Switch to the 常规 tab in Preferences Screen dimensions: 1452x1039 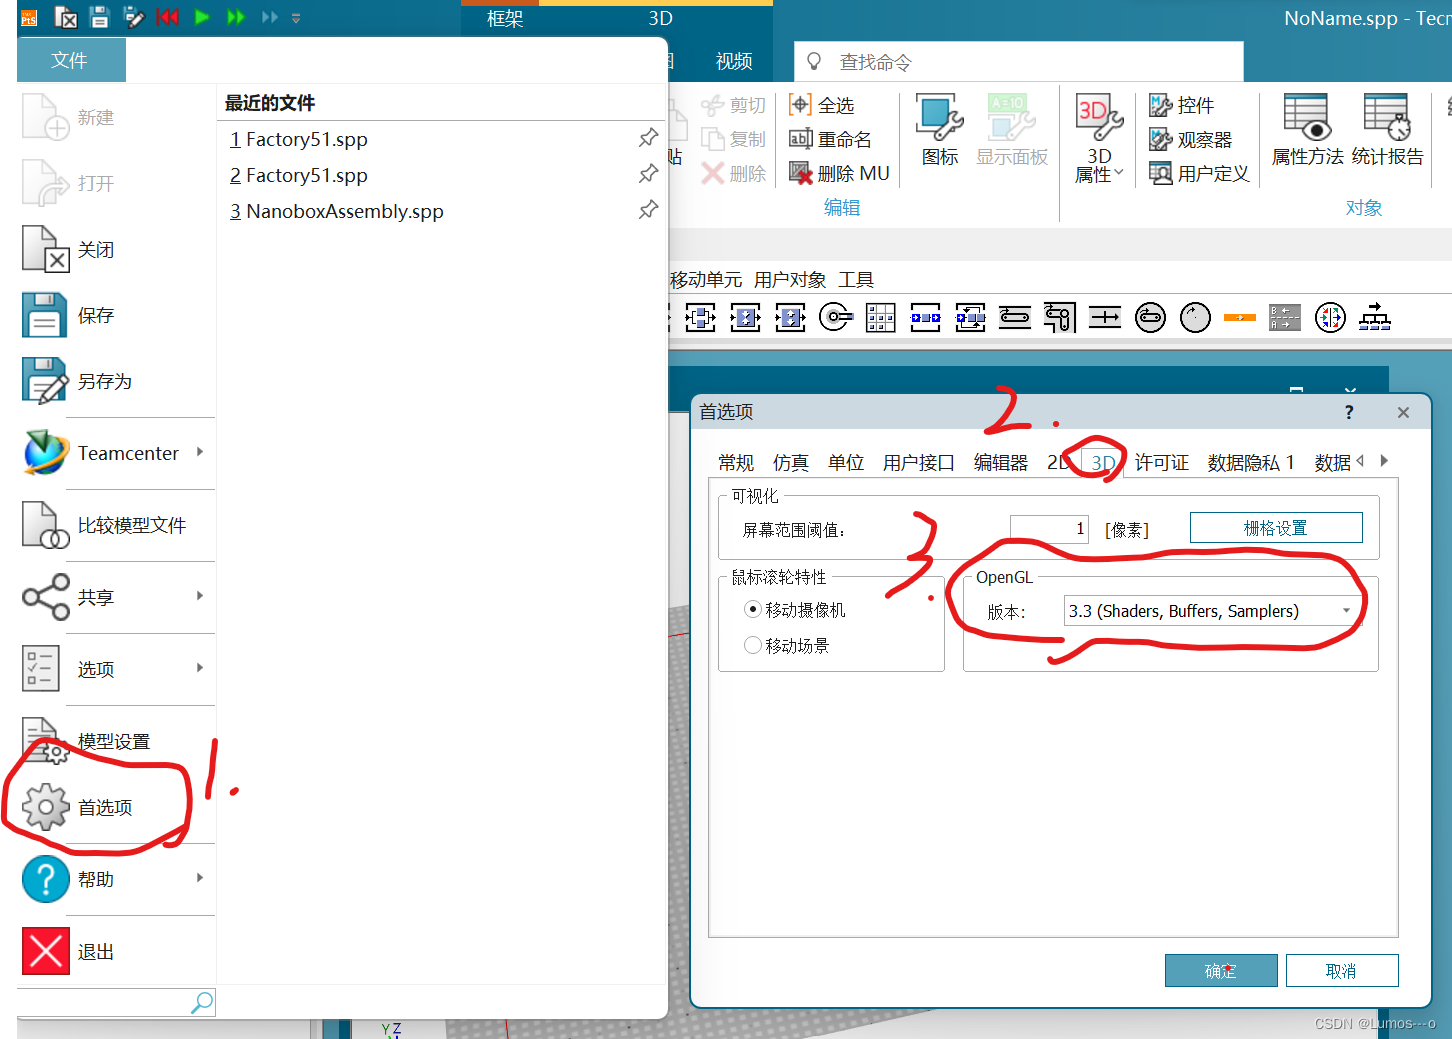pyautogui.click(x=735, y=462)
